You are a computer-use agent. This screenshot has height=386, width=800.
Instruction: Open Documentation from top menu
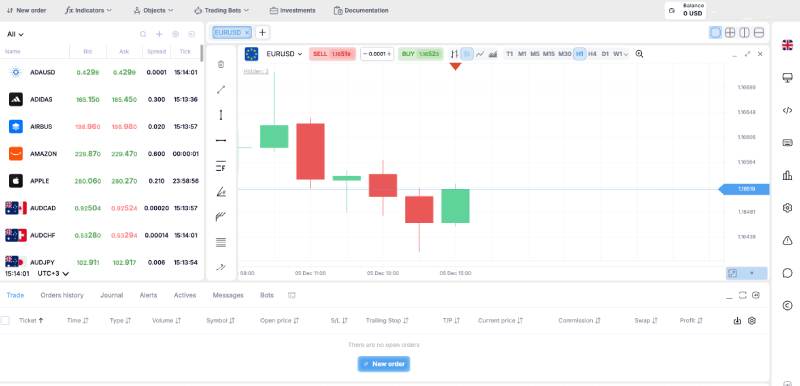point(361,10)
